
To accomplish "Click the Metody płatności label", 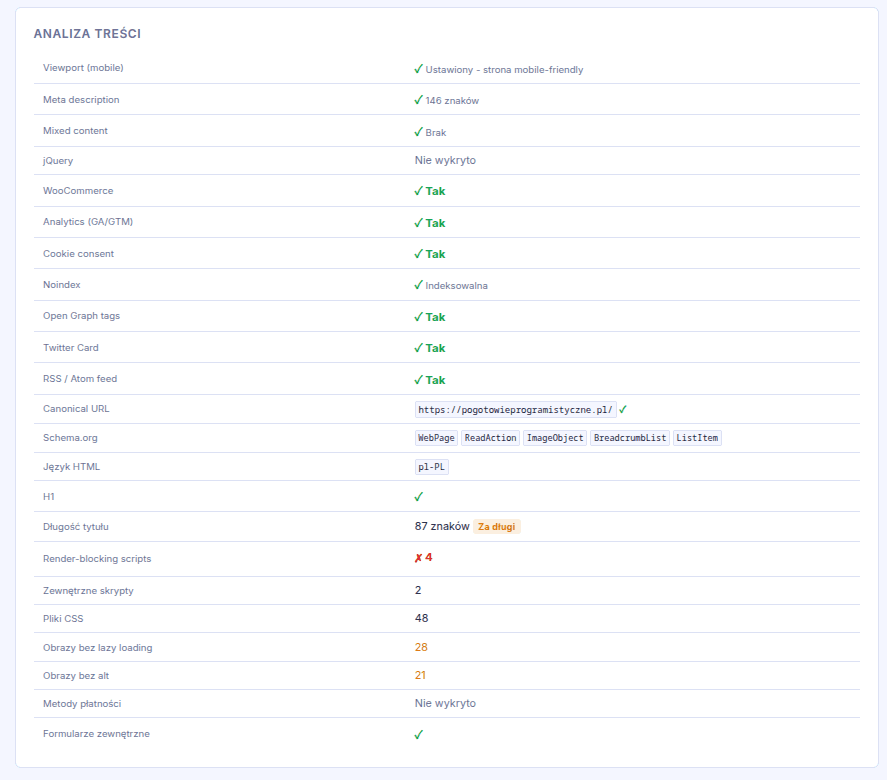I will 82,704.
